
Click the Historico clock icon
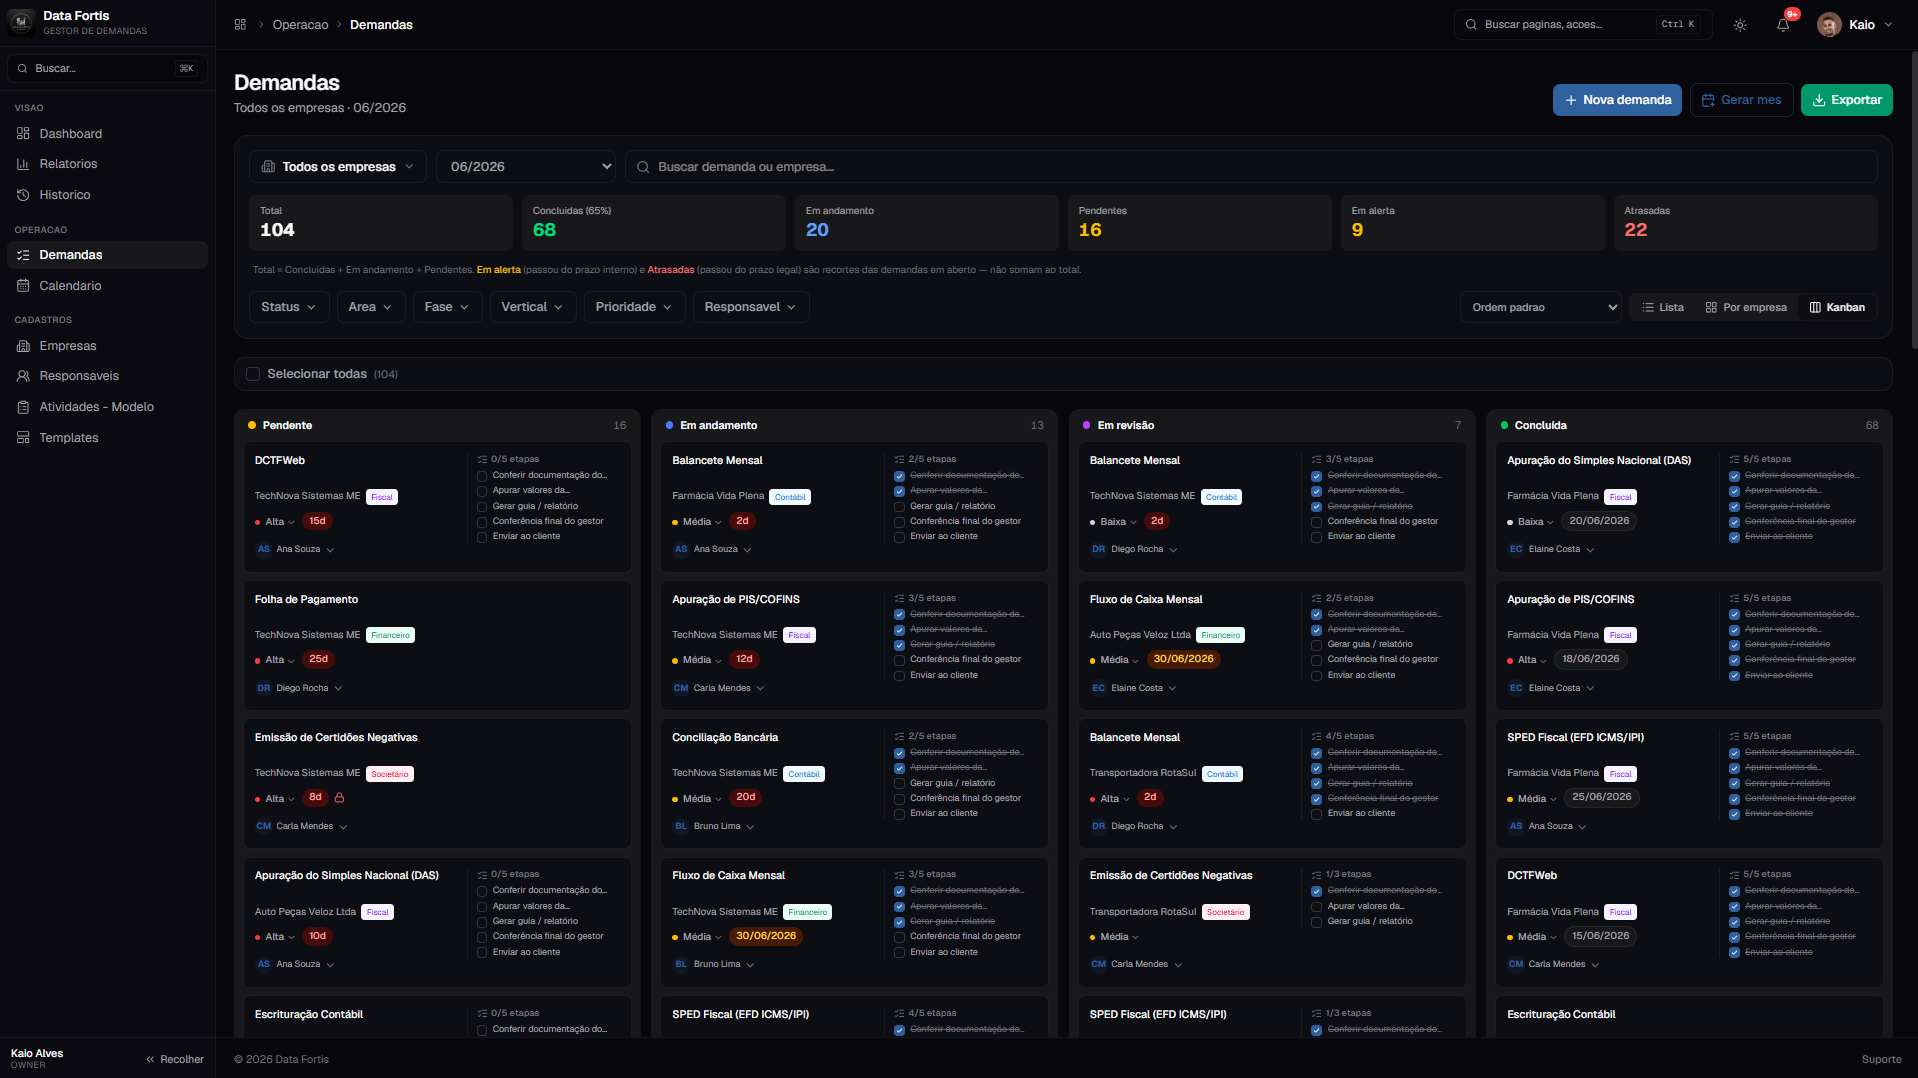click(x=23, y=195)
